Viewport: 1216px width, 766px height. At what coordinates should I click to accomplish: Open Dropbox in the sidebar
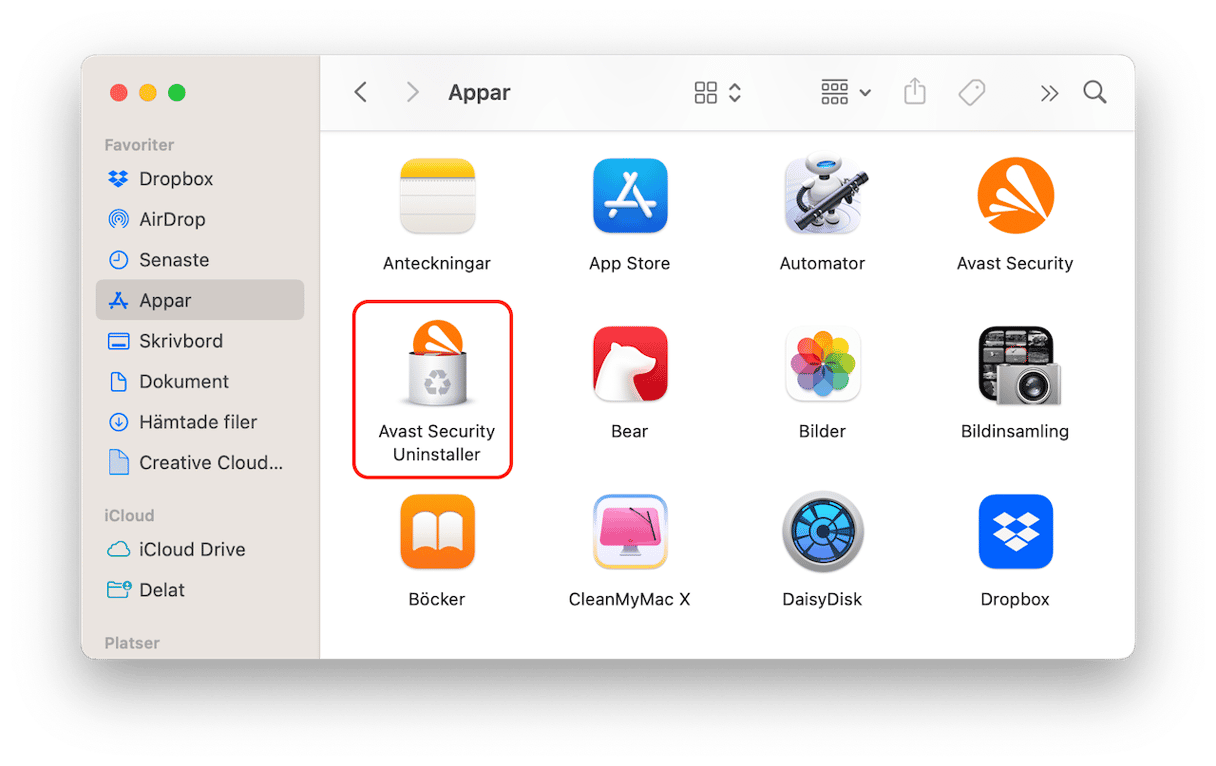(x=200, y=179)
